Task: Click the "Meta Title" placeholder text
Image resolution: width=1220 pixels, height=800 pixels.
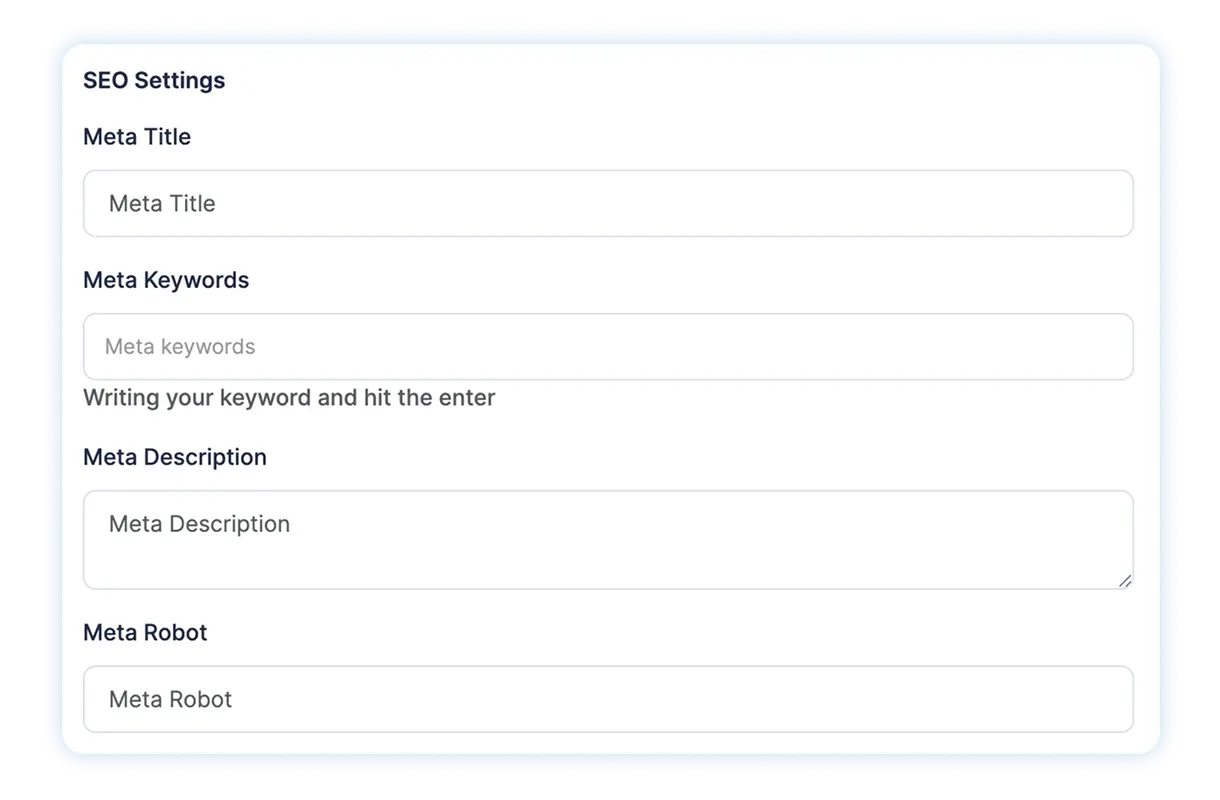Action: pyautogui.click(x=162, y=204)
